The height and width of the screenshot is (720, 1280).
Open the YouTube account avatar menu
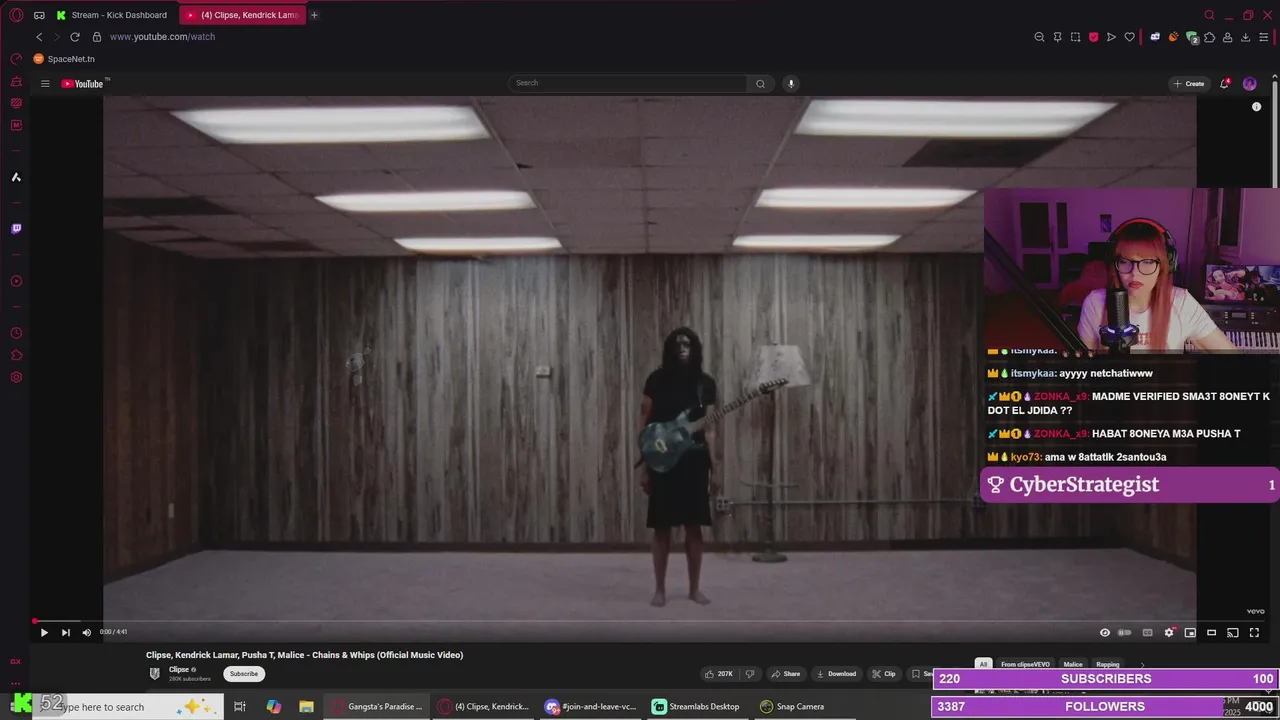click(1249, 84)
